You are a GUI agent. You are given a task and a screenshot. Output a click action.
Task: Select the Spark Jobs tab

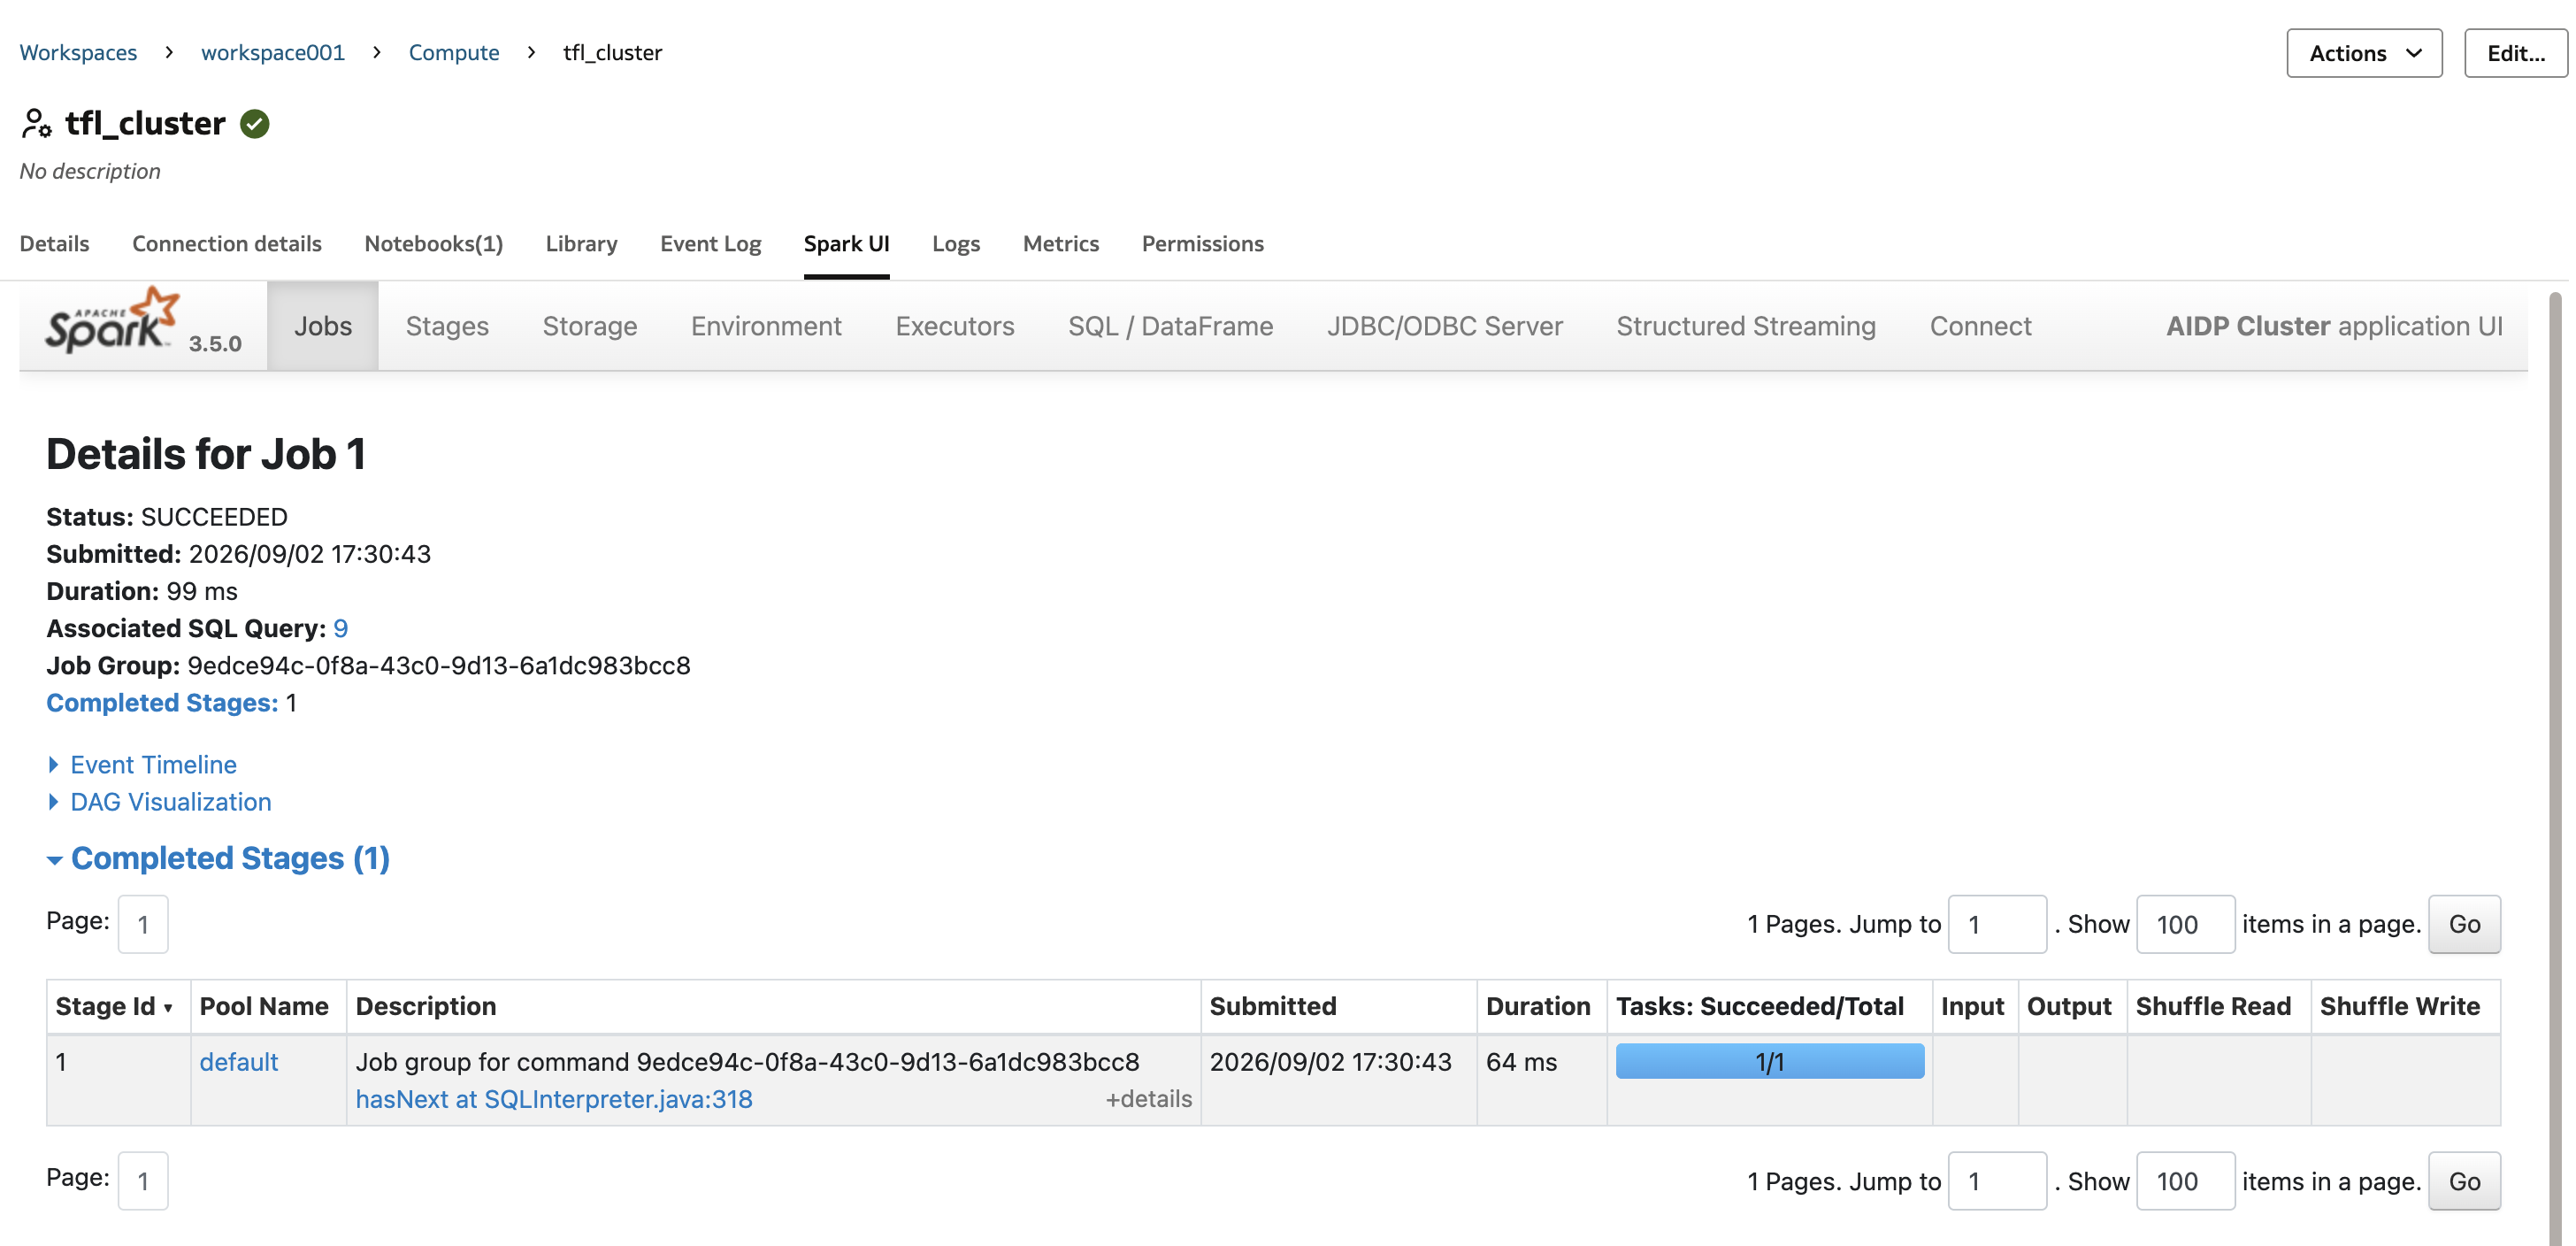coord(323,326)
